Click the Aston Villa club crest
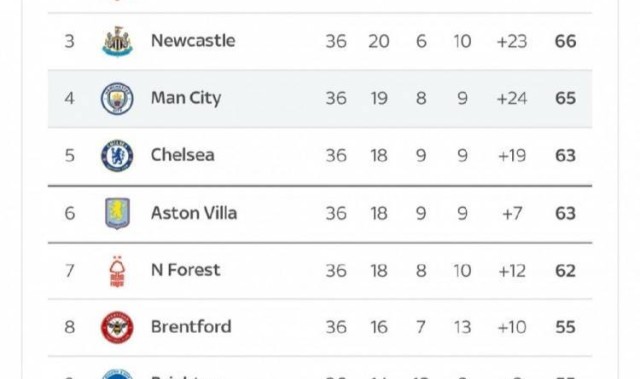The width and height of the screenshot is (640, 379). point(117,213)
